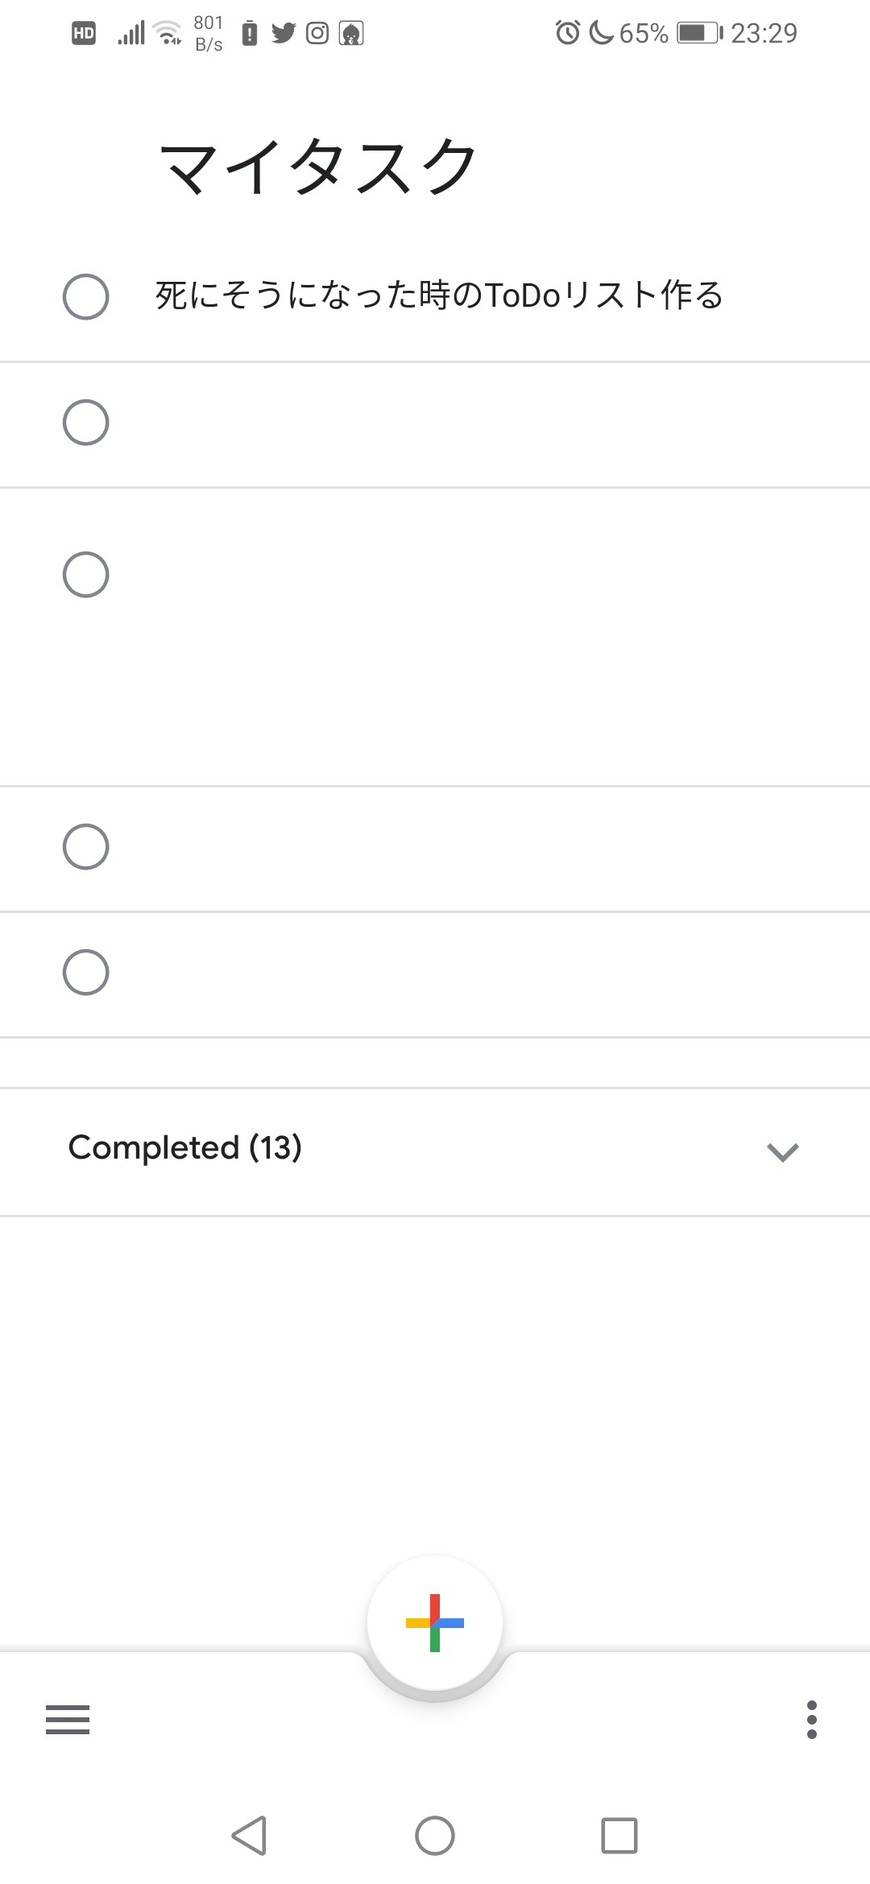
Task: Open the 死にそうになった時のToDoリスト作る task details
Action: (438, 296)
